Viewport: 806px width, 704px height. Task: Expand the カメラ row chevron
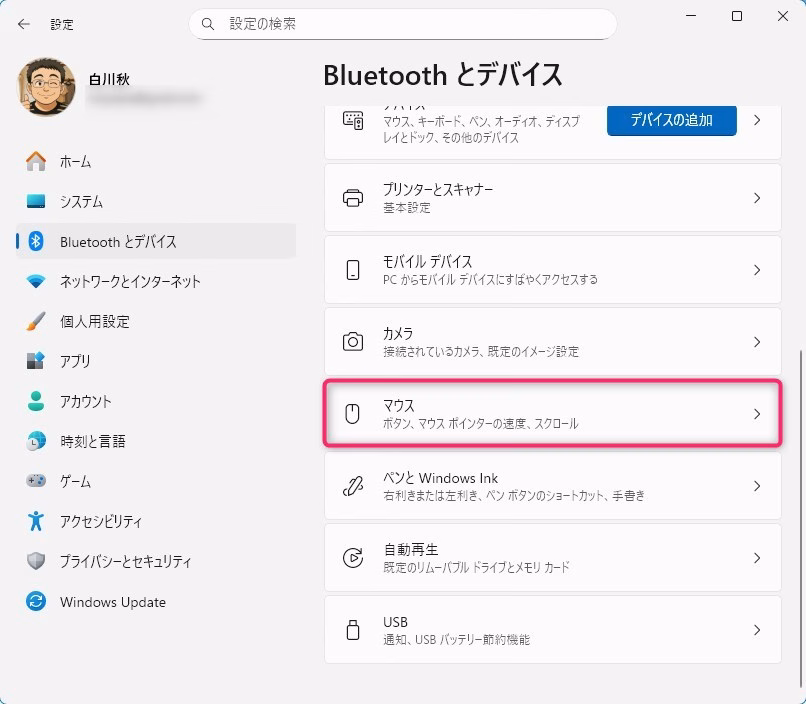coord(757,342)
